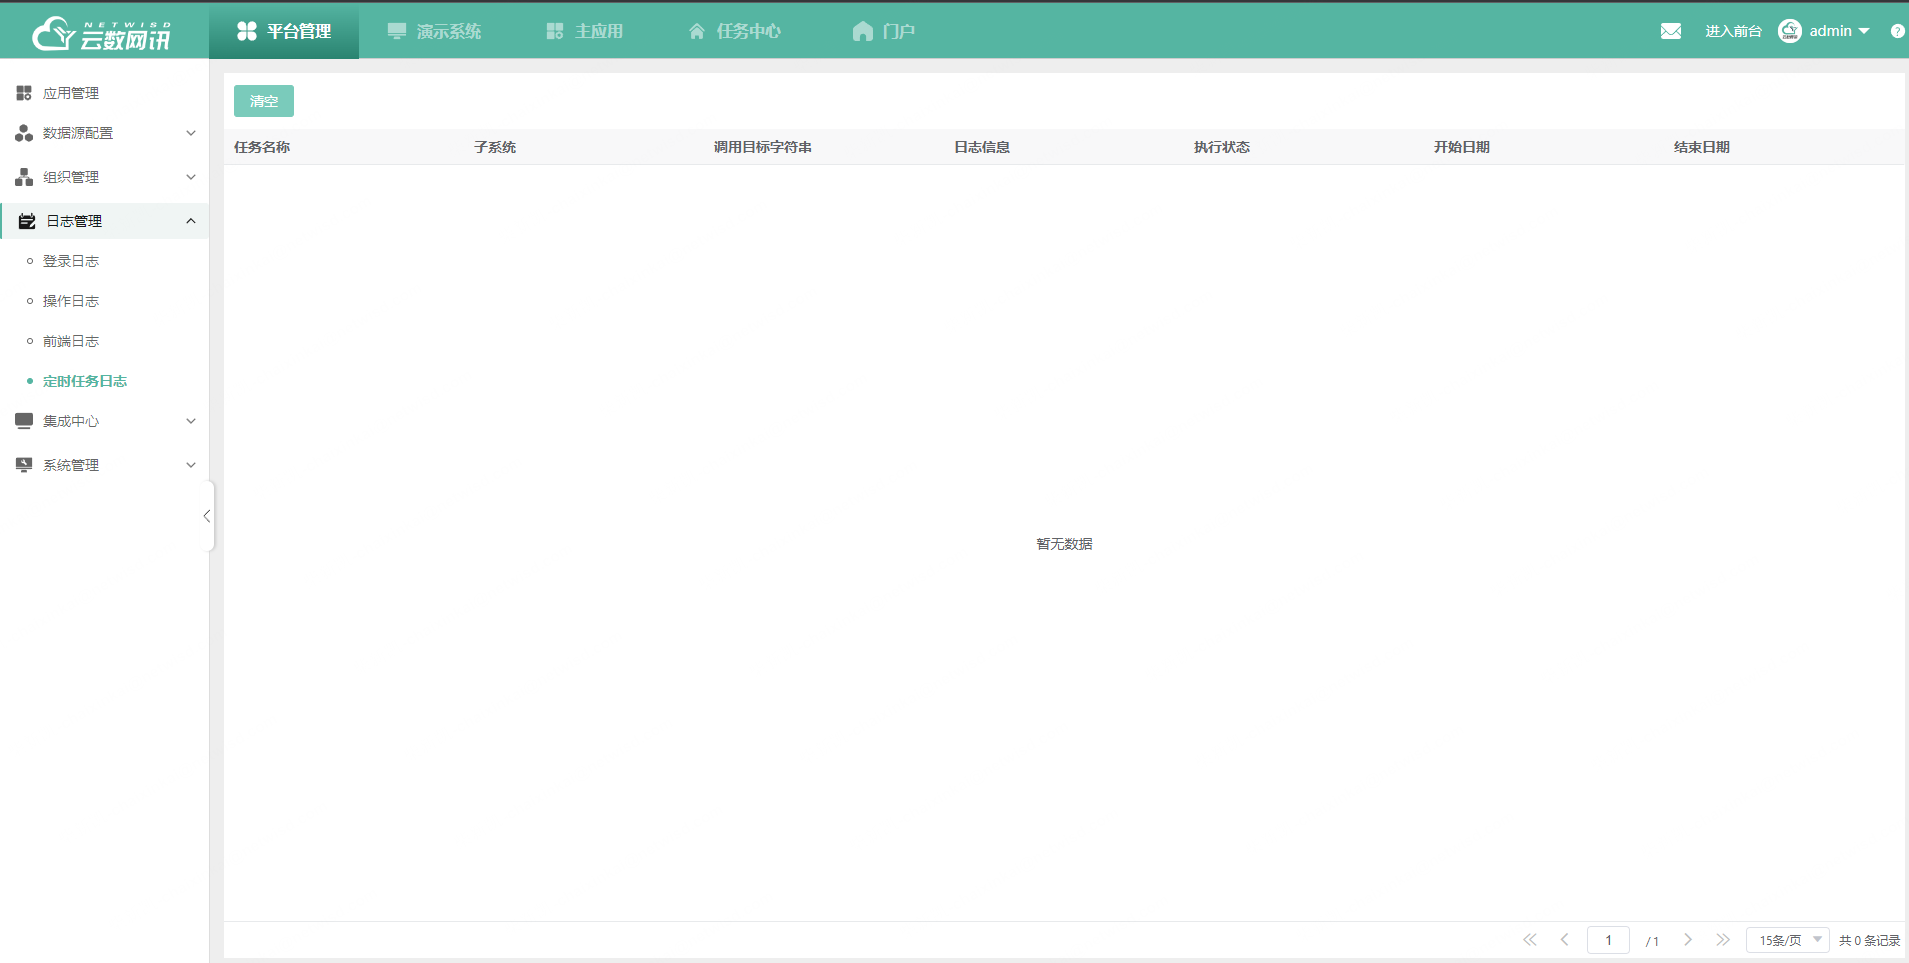The width and height of the screenshot is (1909, 963).
Task: Click the admin avatar icon
Action: [1790, 30]
